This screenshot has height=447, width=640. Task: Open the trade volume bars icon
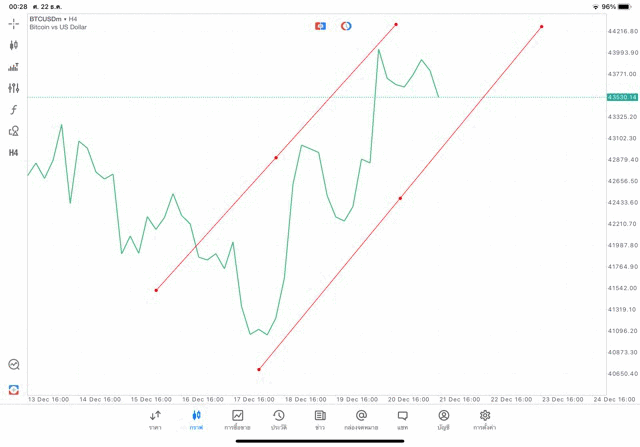tap(14, 67)
